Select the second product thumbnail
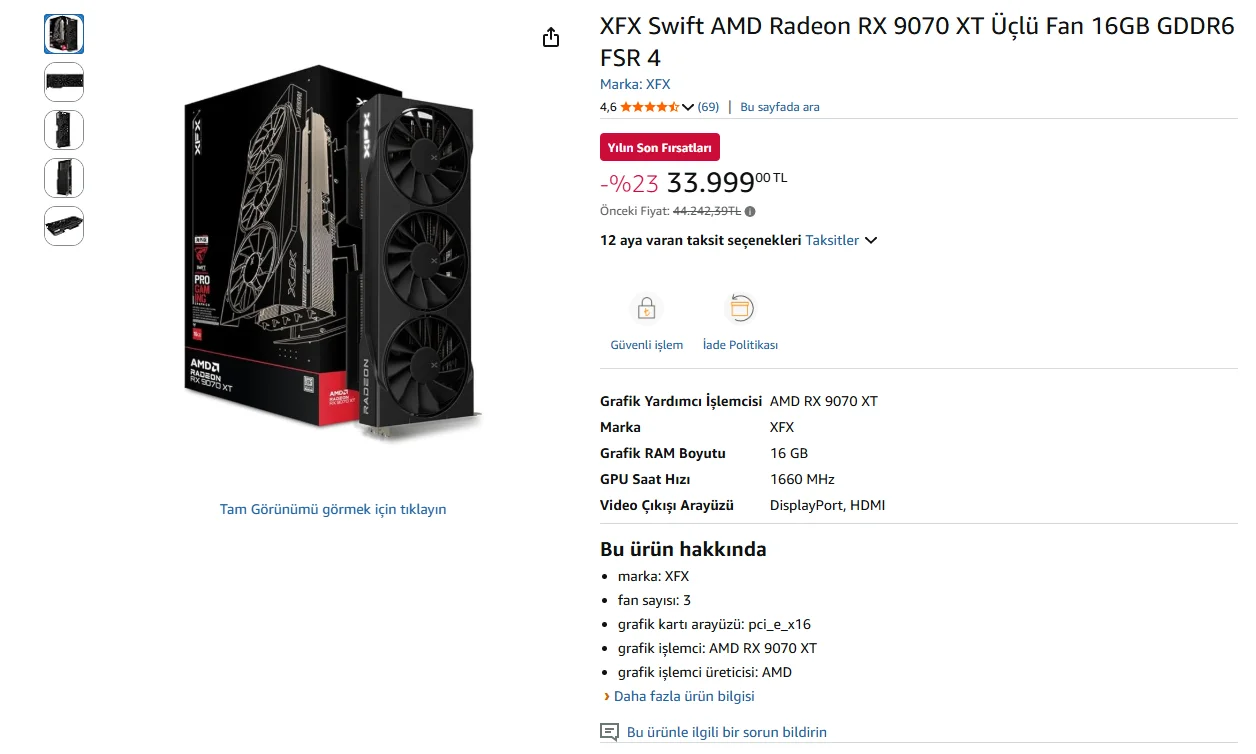This screenshot has height=754, width=1256. click(64, 82)
